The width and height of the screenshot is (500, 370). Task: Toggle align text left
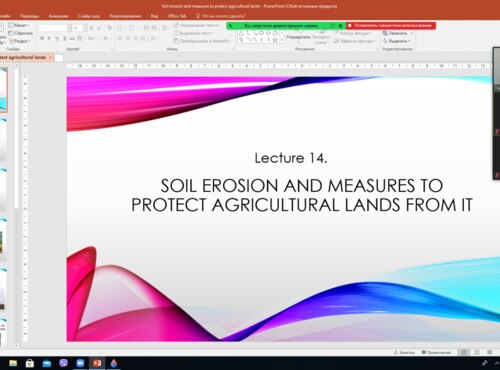point(120,38)
